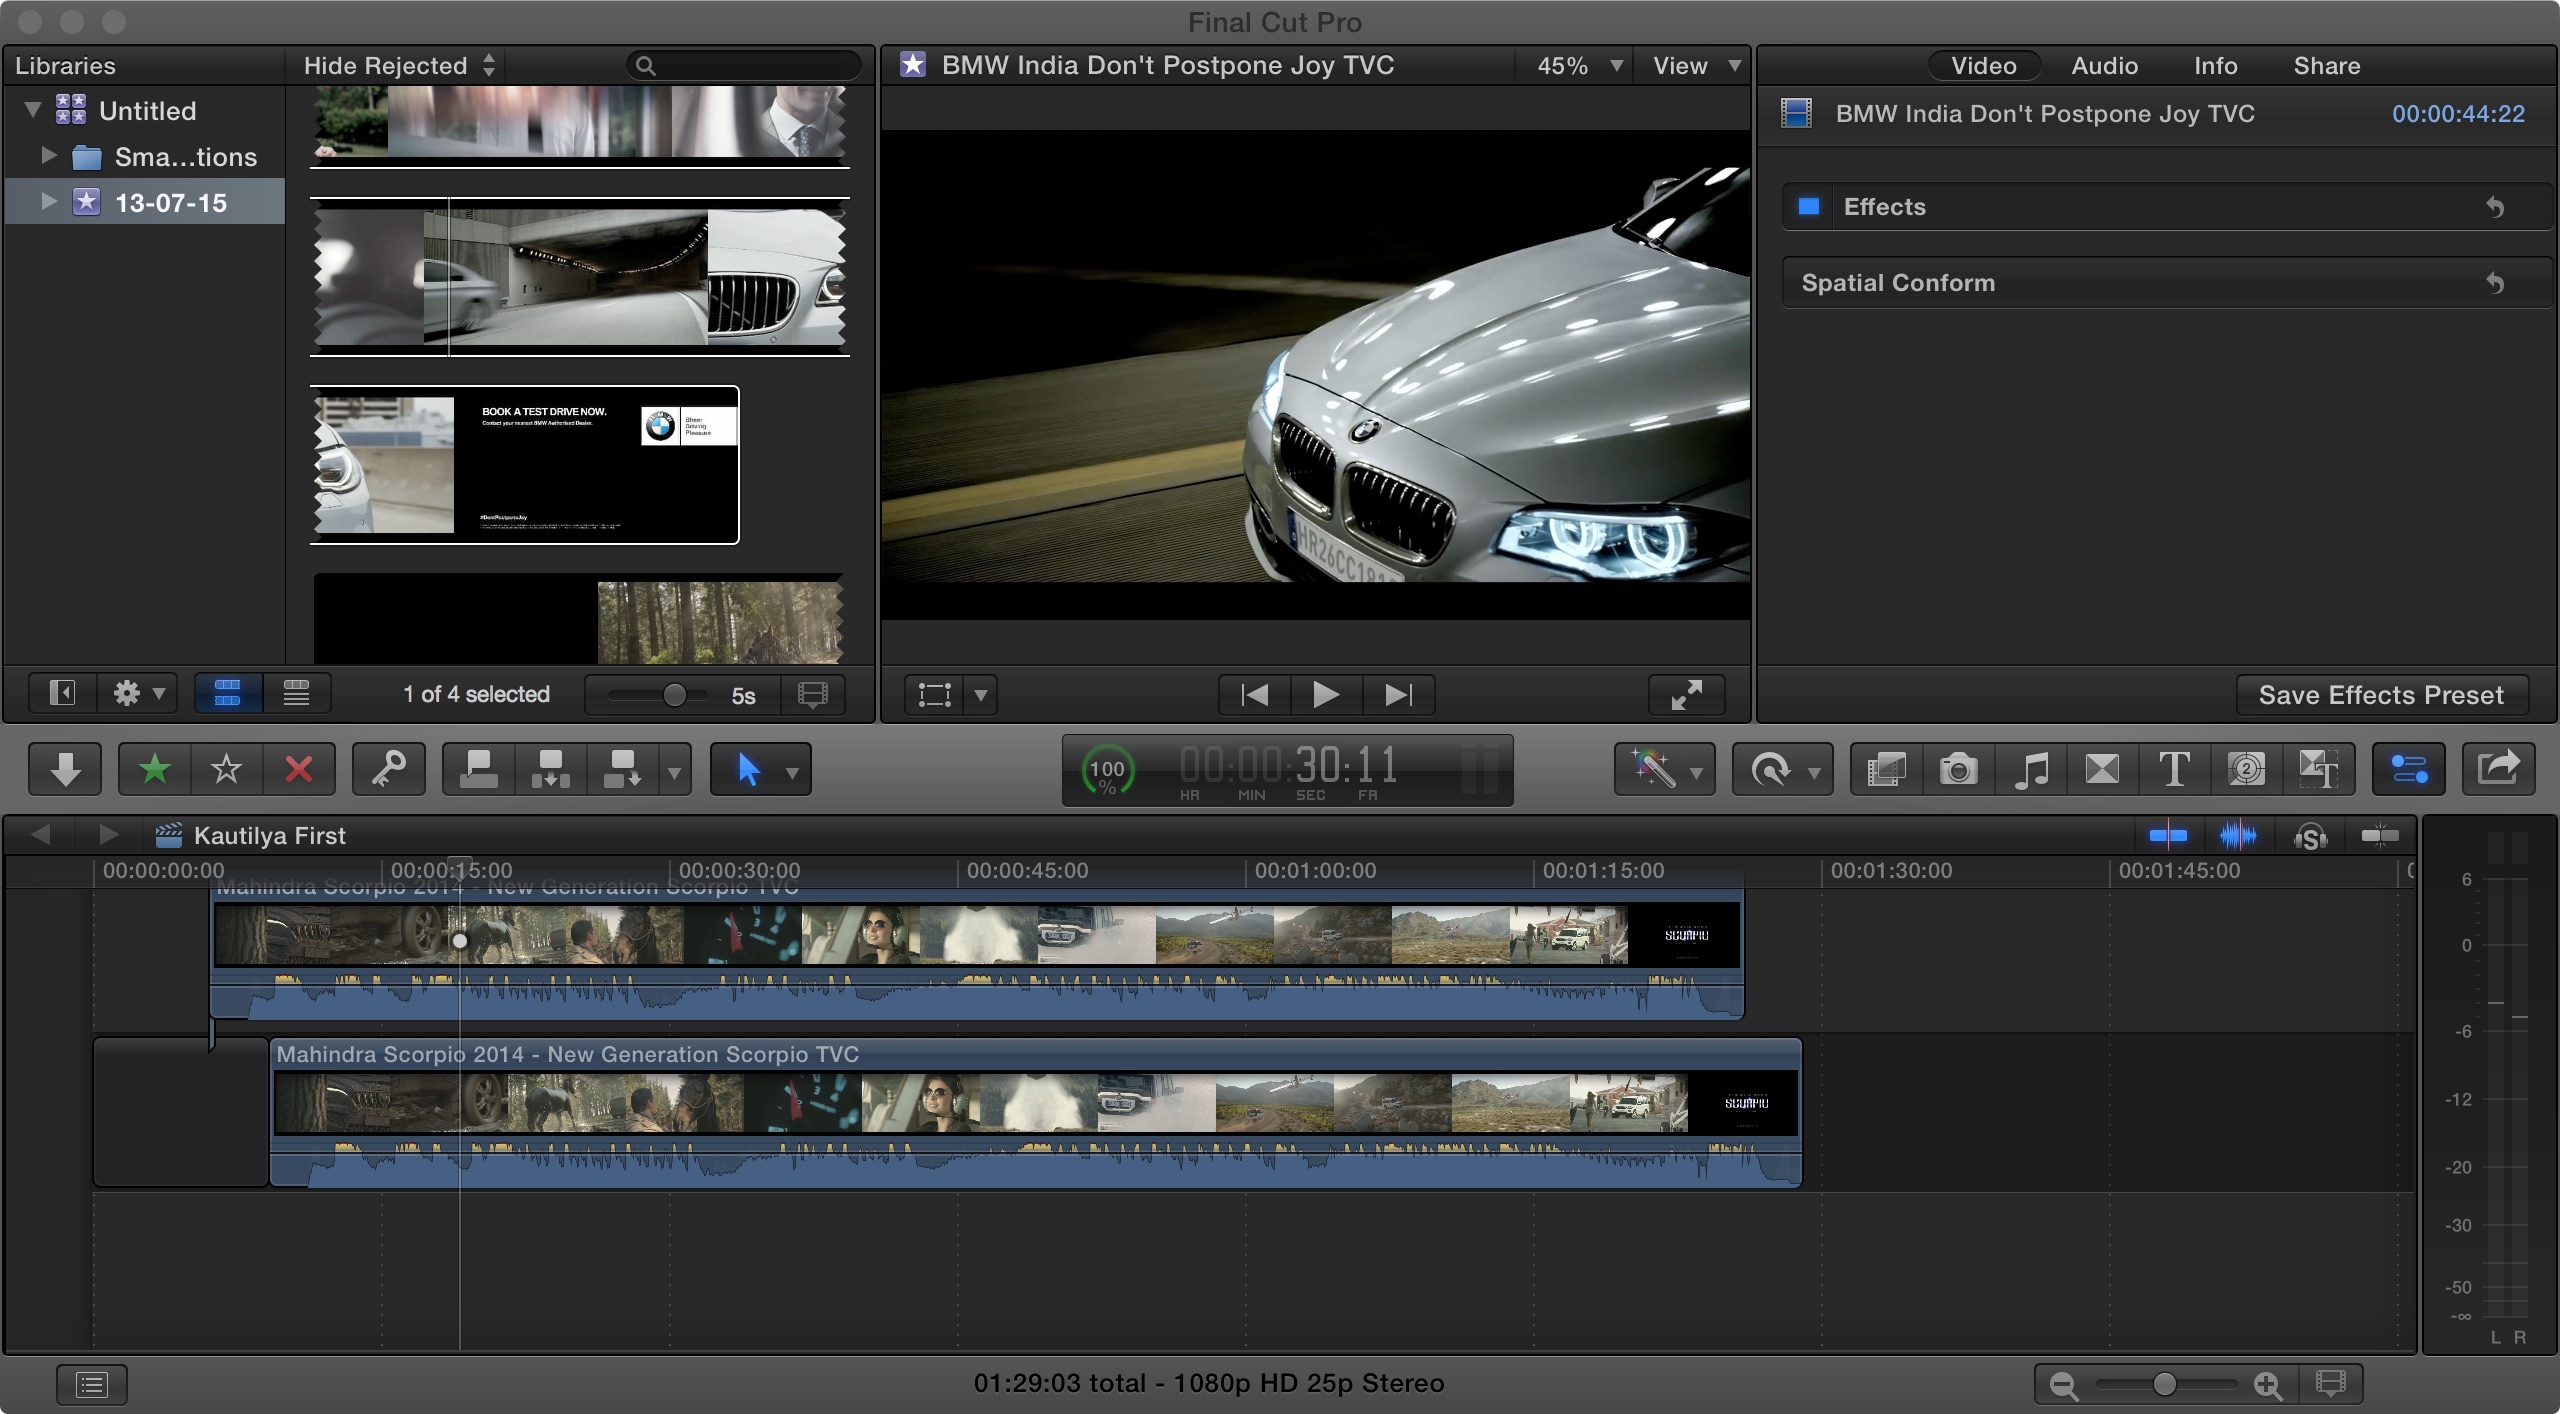Image resolution: width=2560 pixels, height=1414 pixels.
Task: Adjust the timeline zoom slider
Action: pos(2165,1384)
